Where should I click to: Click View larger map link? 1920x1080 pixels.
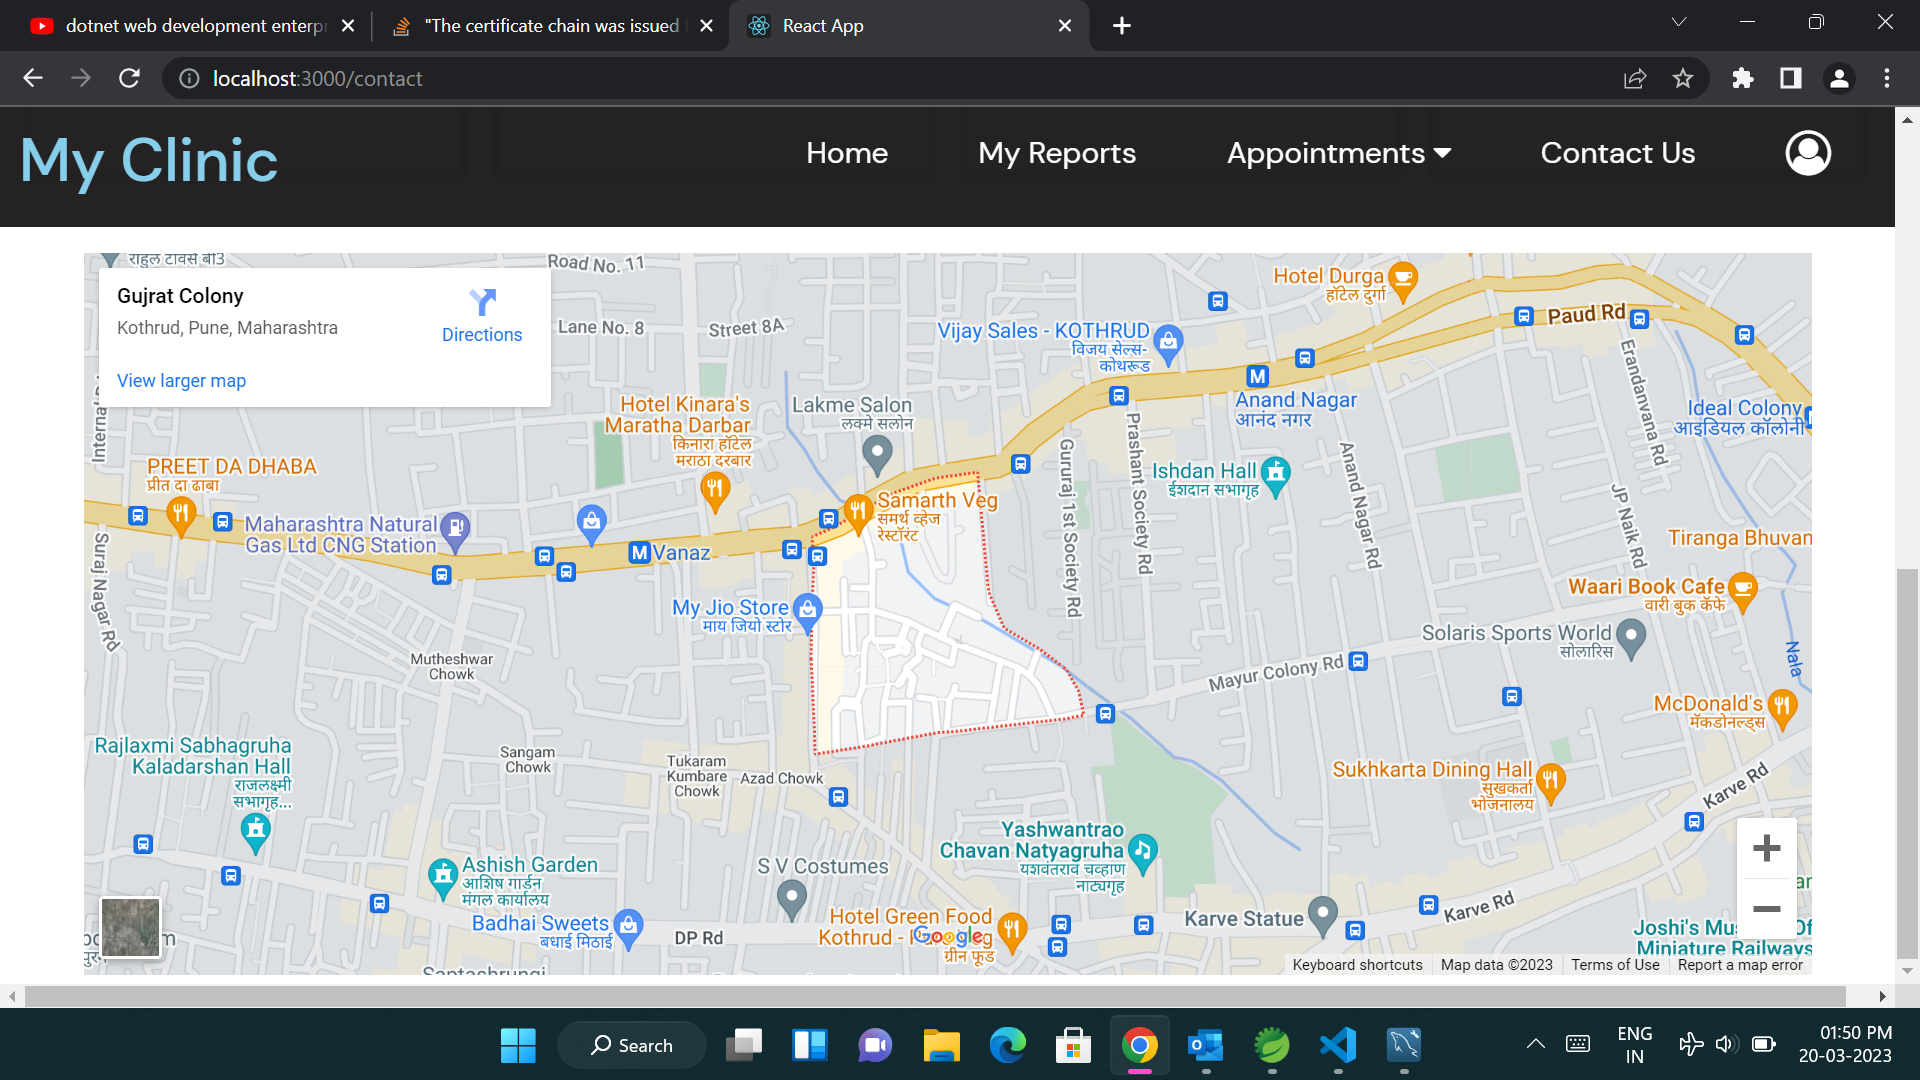point(181,381)
